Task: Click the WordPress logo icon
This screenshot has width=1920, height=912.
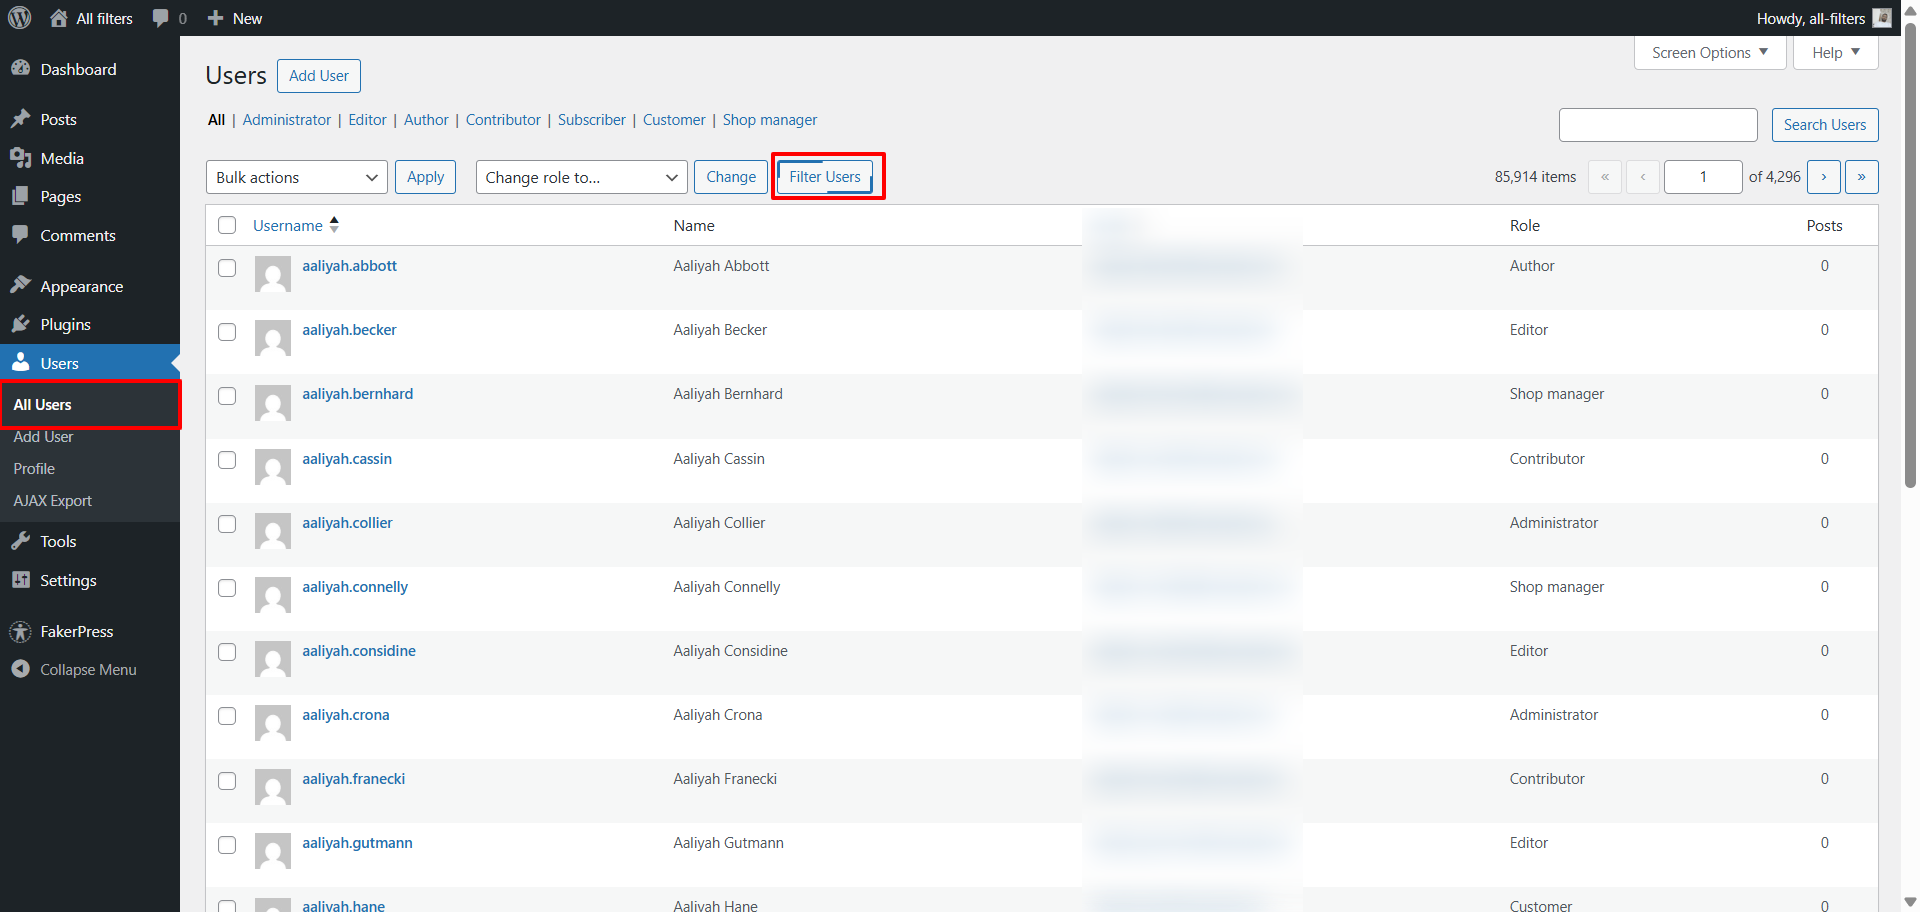Action: click(20, 18)
